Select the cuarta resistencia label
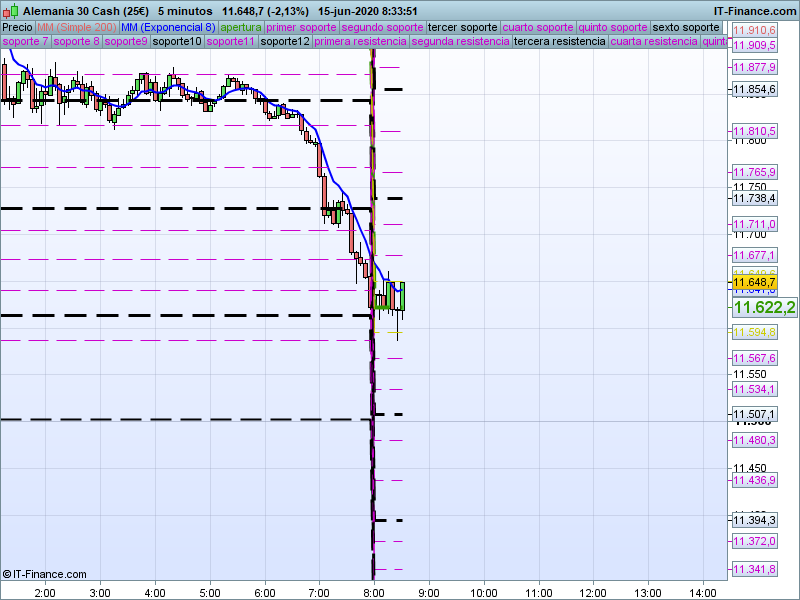Image resolution: width=800 pixels, height=600 pixels. pyautogui.click(x=654, y=41)
